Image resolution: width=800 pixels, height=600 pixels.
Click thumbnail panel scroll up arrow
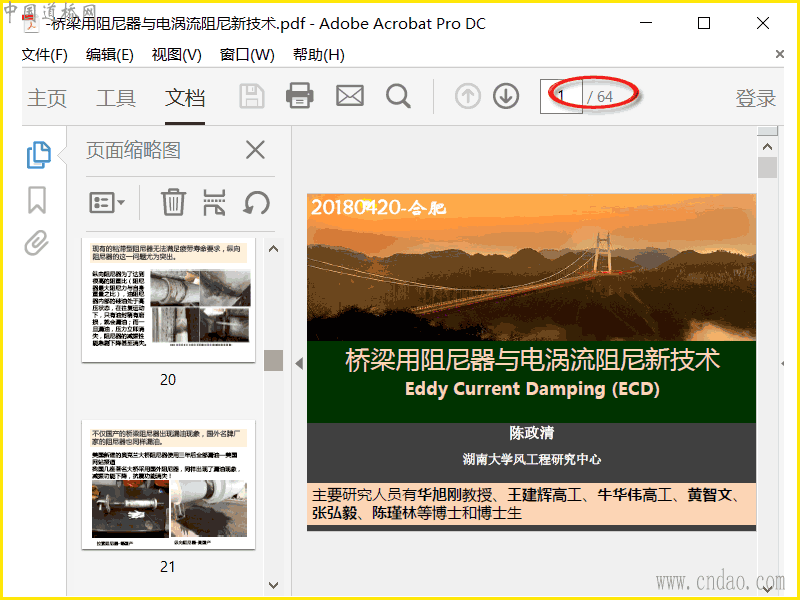tap(273, 249)
